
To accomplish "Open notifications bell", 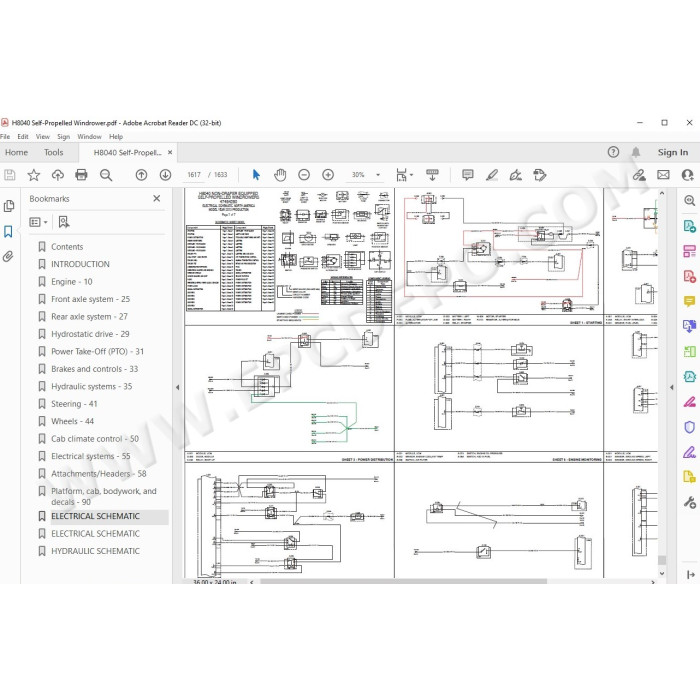I will tap(636, 153).
